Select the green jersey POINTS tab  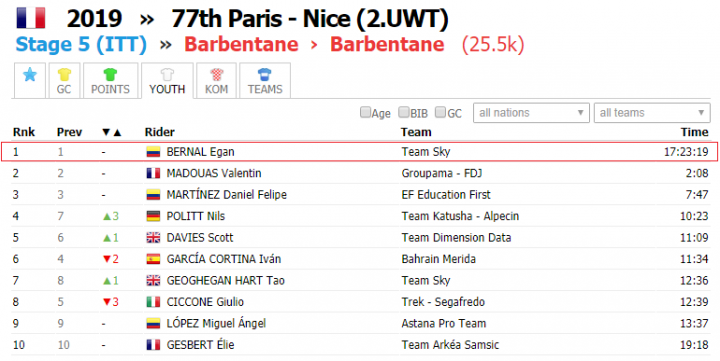[110, 80]
